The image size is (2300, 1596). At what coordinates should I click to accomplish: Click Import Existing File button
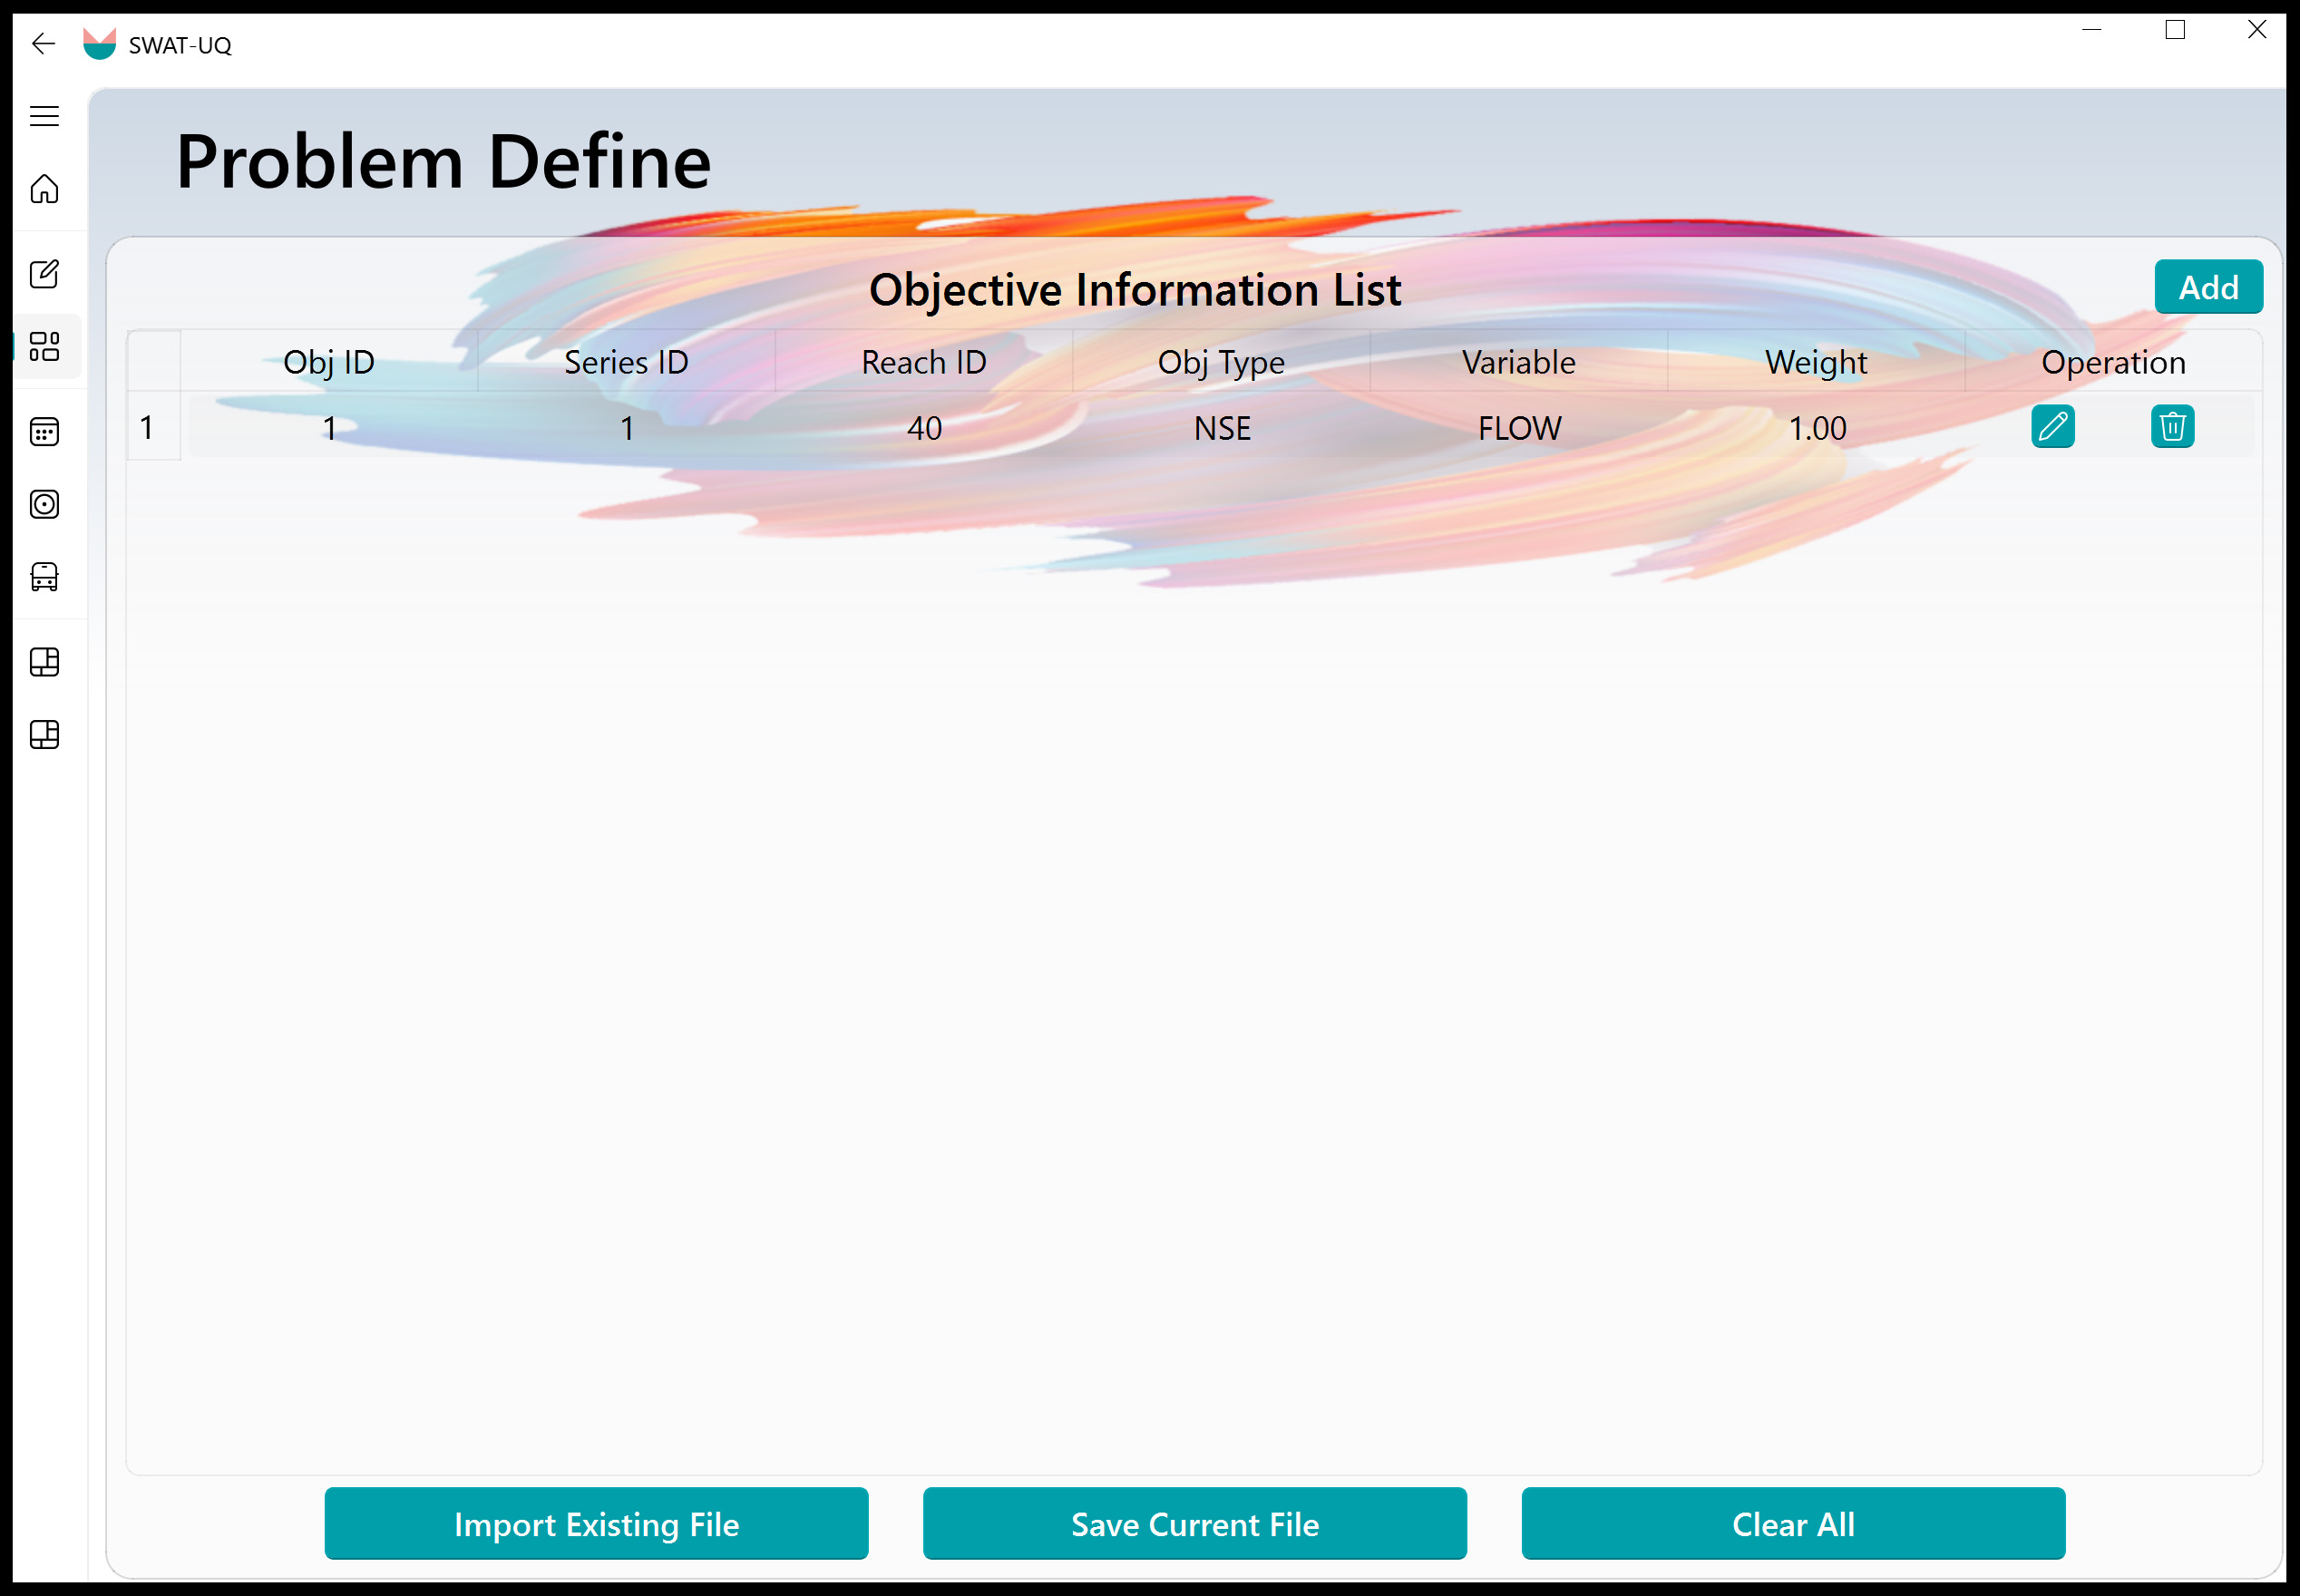[x=596, y=1523]
